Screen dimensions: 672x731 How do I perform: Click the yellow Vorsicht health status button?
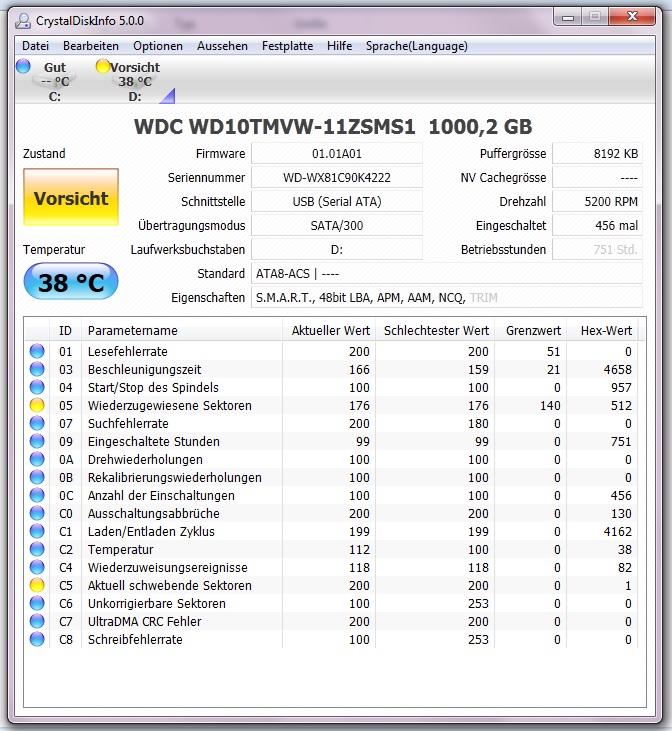71,197
